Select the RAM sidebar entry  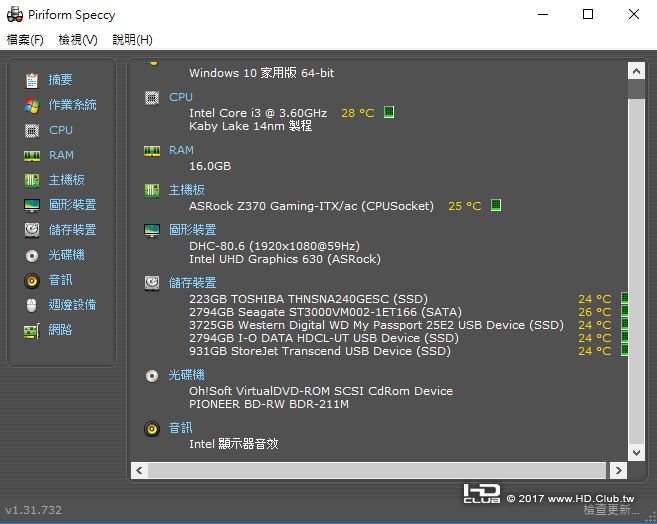[x=61, y=155]
